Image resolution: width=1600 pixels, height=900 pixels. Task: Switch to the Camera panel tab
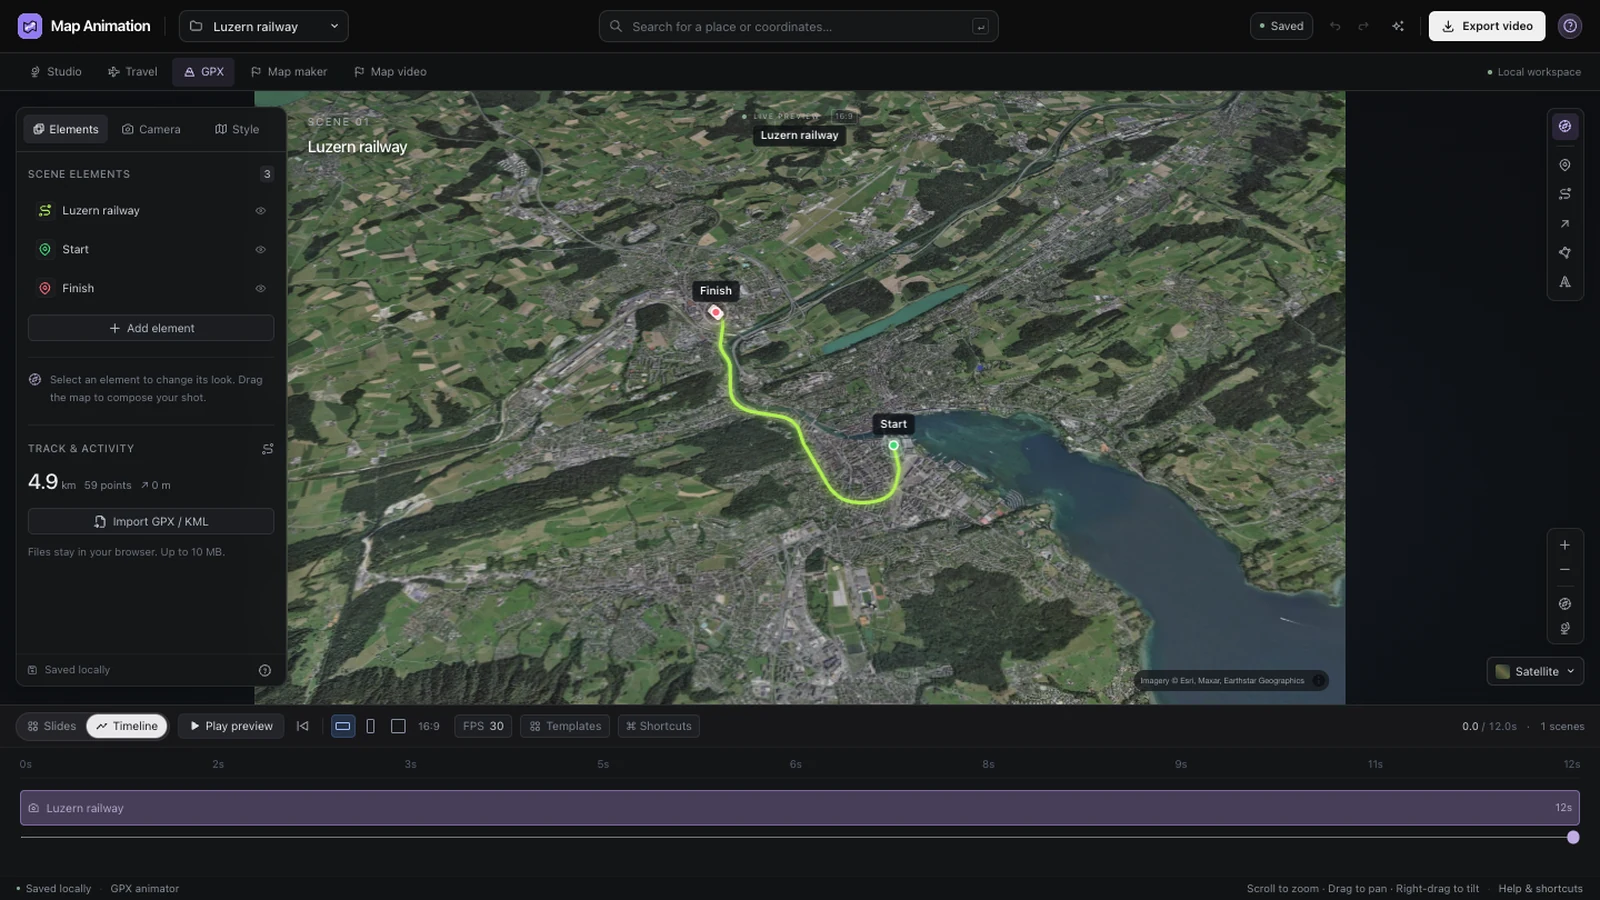click(151, 129)
